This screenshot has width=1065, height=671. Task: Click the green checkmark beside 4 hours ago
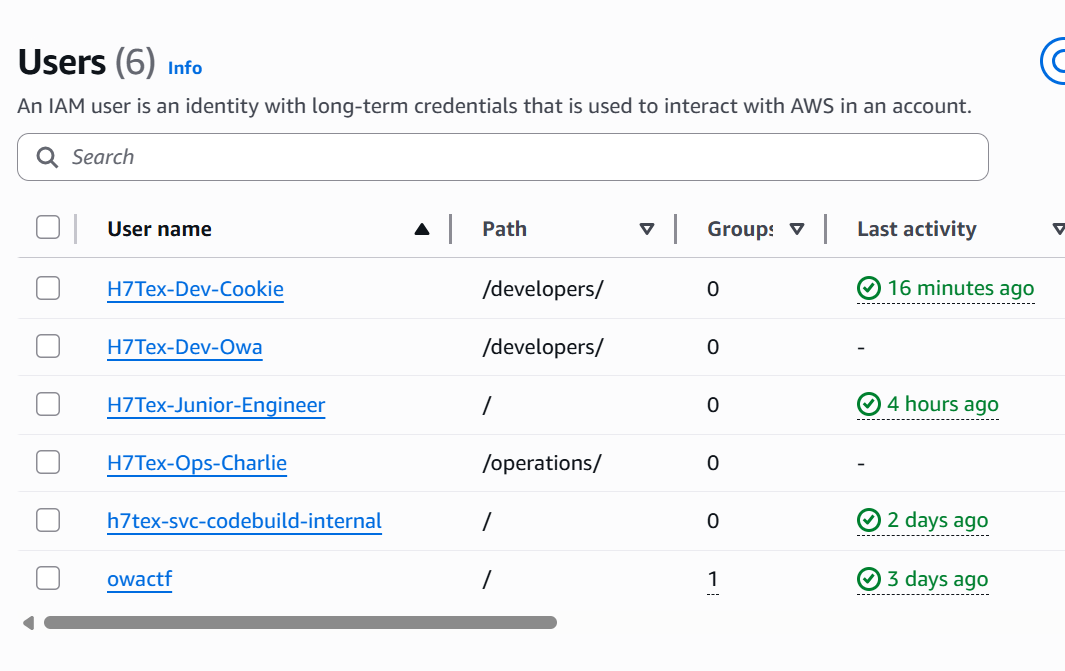tap(868, 405)
